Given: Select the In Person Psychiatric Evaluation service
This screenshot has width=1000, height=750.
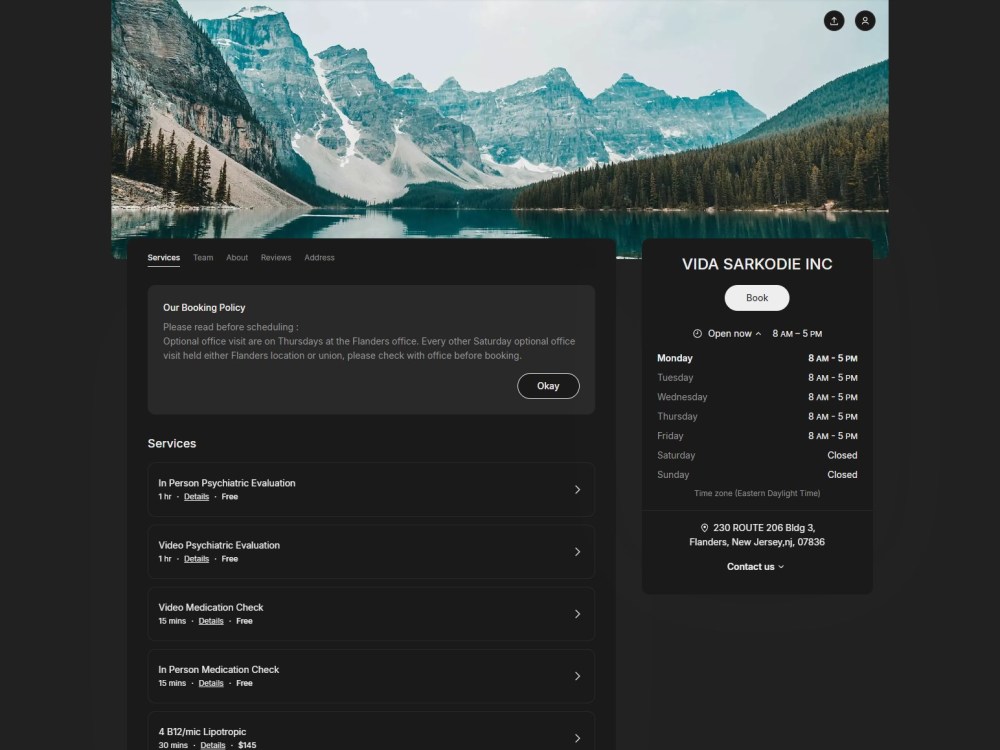Looking at the screenshot, I should [371, 490].
